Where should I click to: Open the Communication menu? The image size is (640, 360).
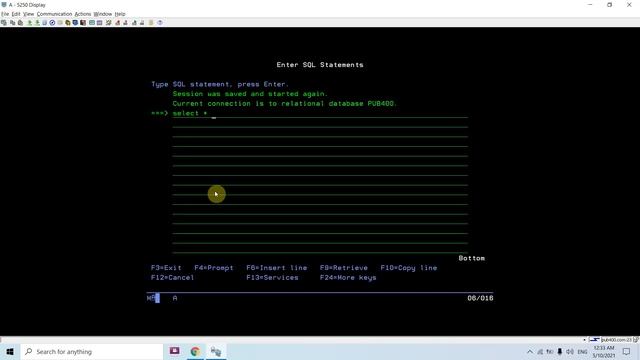point(54,14)
